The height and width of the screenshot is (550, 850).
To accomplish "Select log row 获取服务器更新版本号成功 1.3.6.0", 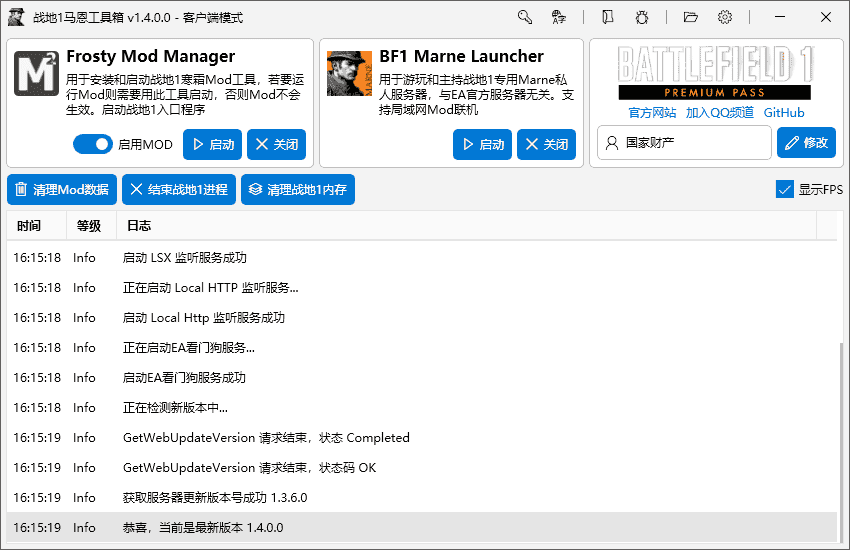I will click(x=422, y=497).
